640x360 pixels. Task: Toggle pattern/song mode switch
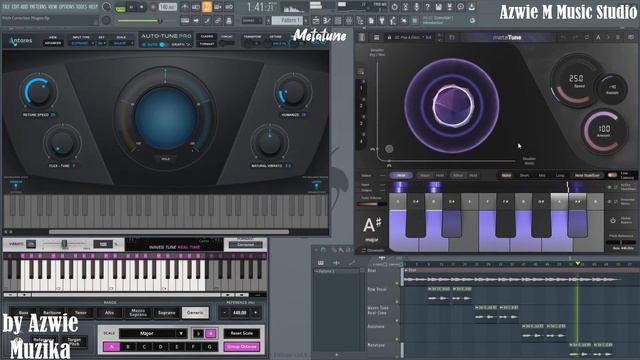pyautogui.click(x=120, y=7)
